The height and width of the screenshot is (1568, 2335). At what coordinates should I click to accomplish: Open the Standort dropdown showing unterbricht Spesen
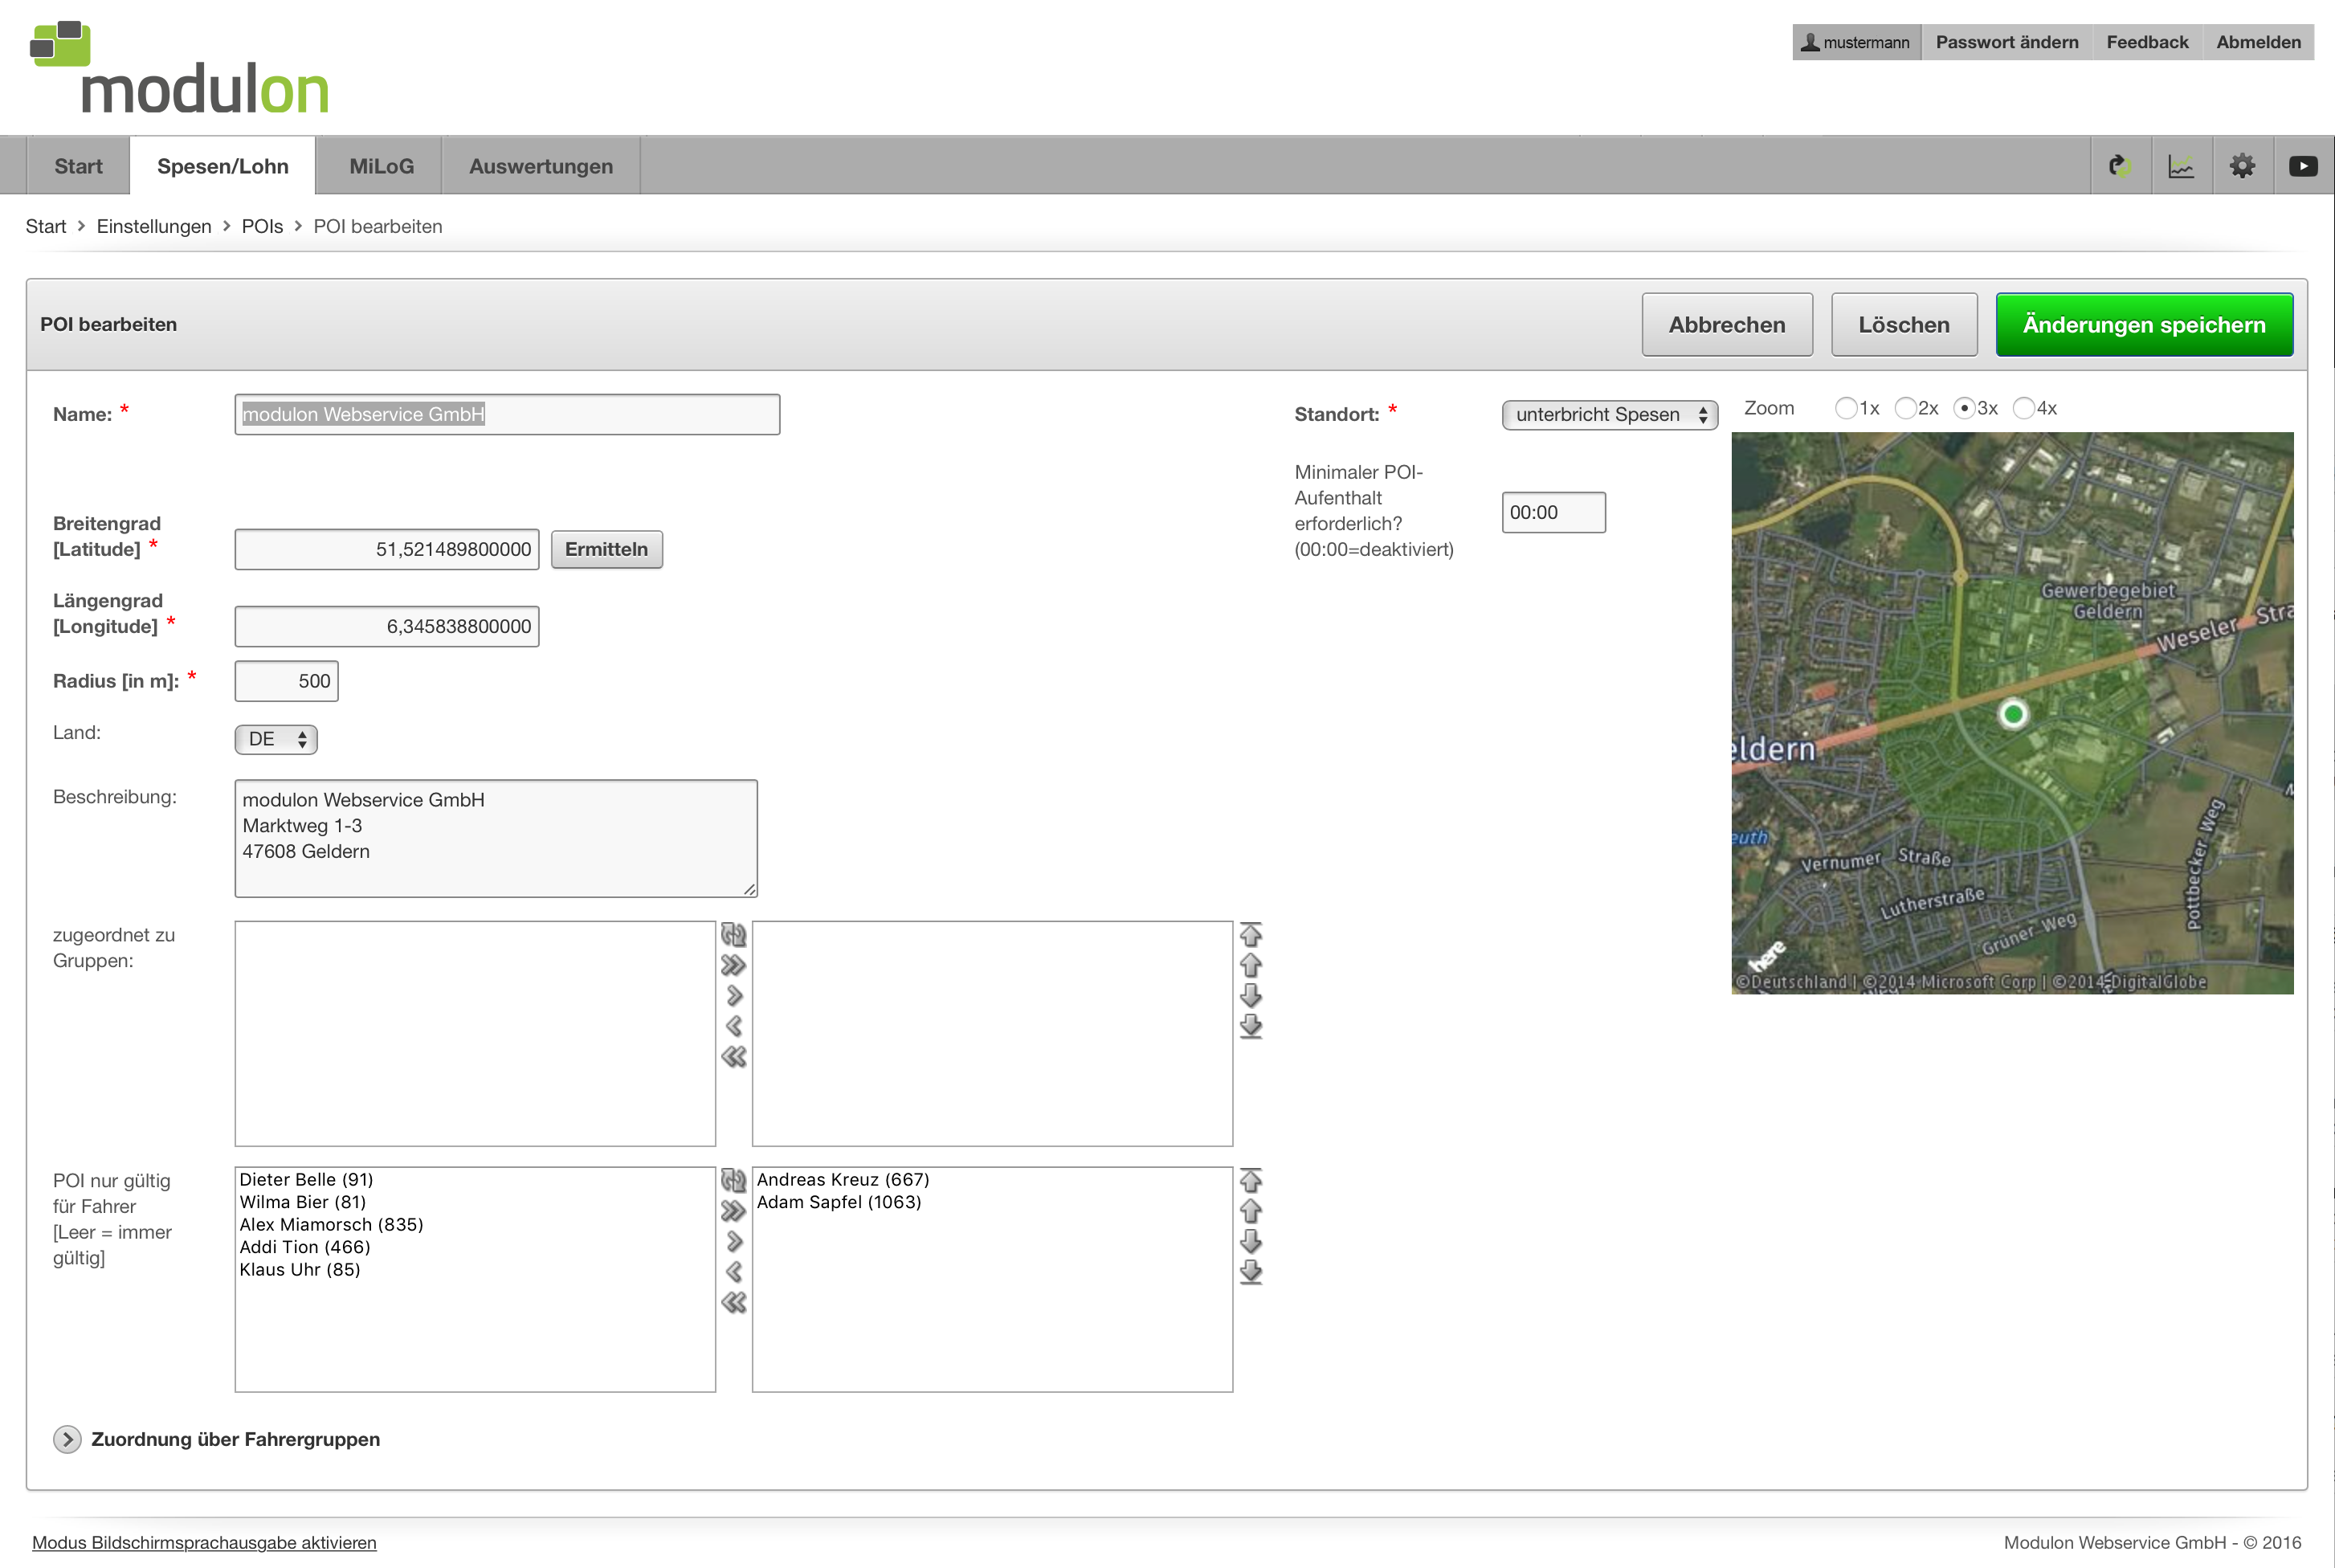[1609, 415]
